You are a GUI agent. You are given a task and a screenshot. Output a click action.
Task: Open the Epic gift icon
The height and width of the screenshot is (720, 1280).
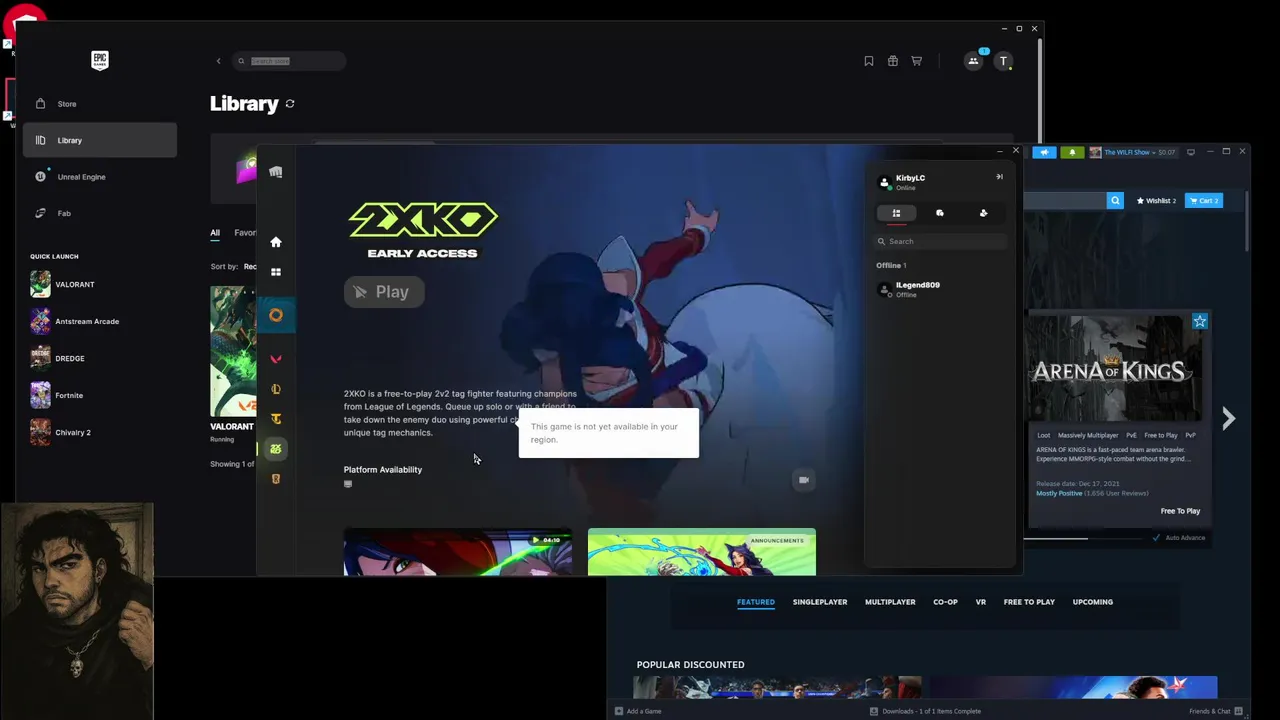click(x=893, y=61)
